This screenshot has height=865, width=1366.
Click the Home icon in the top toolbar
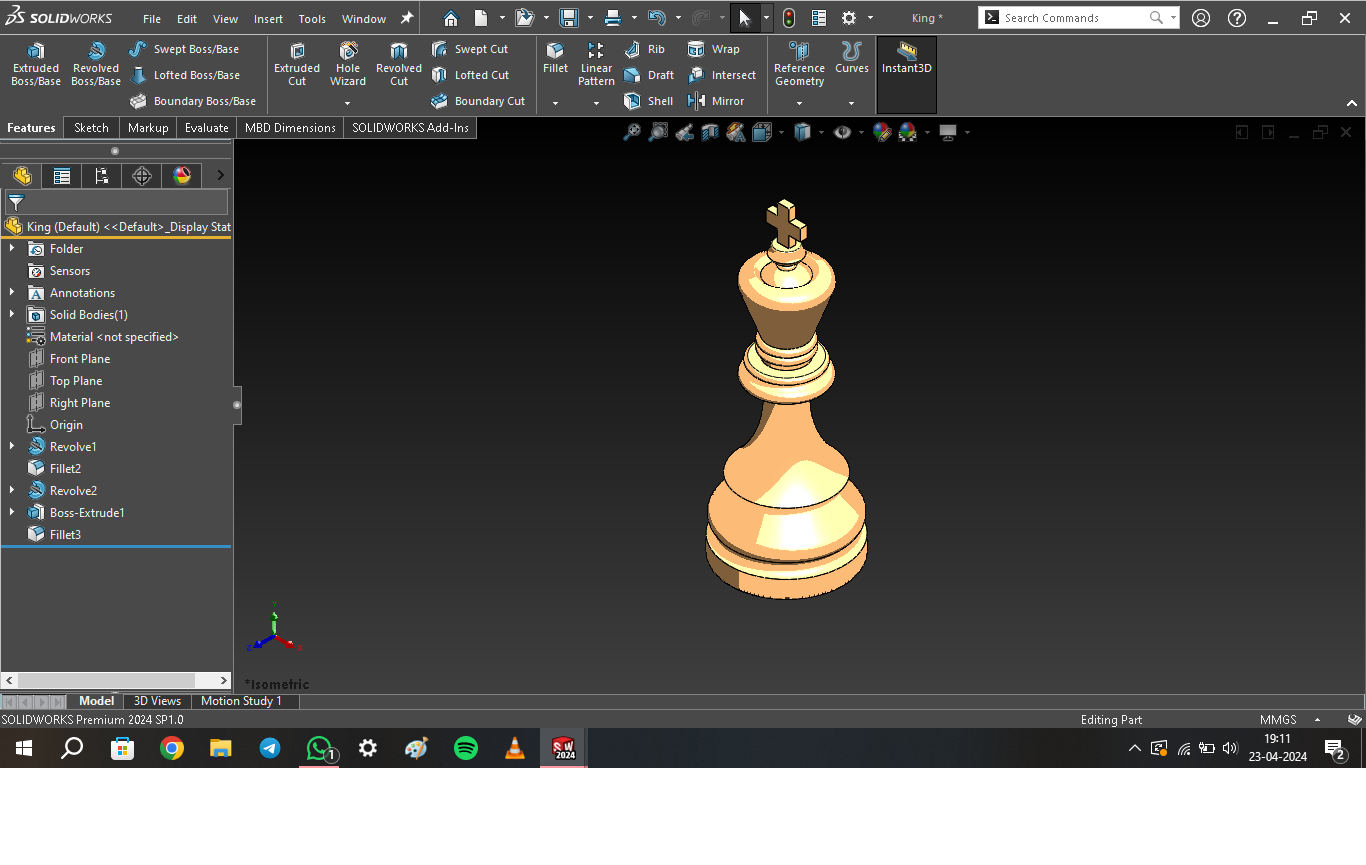pyautogui.click(x=451, y=18)
